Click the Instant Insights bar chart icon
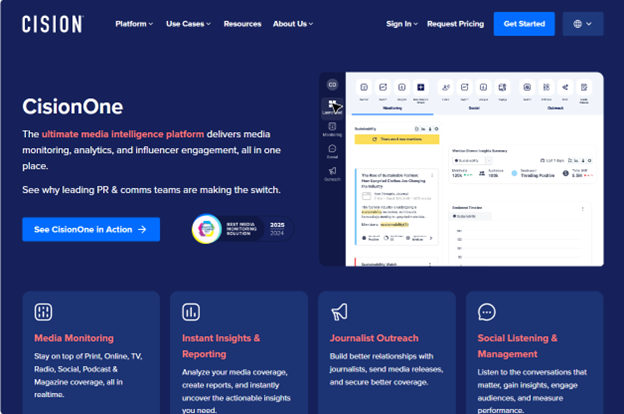The width and height of the screenshot is (624, 414). coord(191,312)
